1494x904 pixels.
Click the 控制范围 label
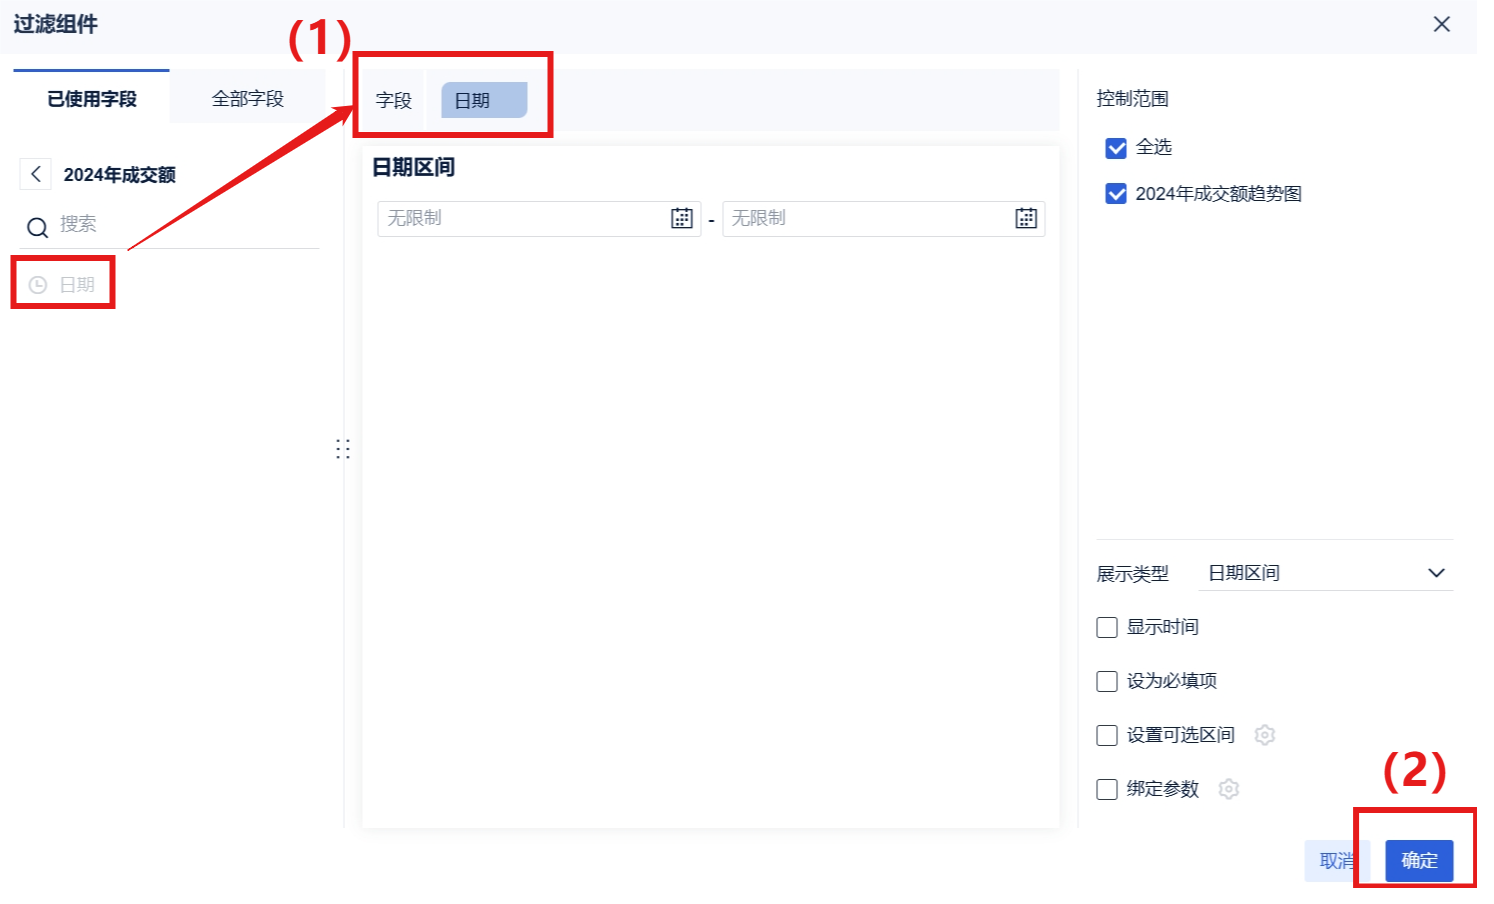pos(1132,98)
